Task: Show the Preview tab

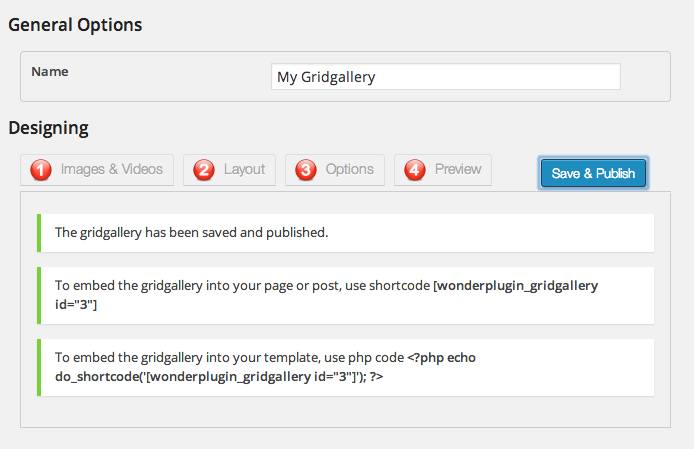Action: [457, 170]
